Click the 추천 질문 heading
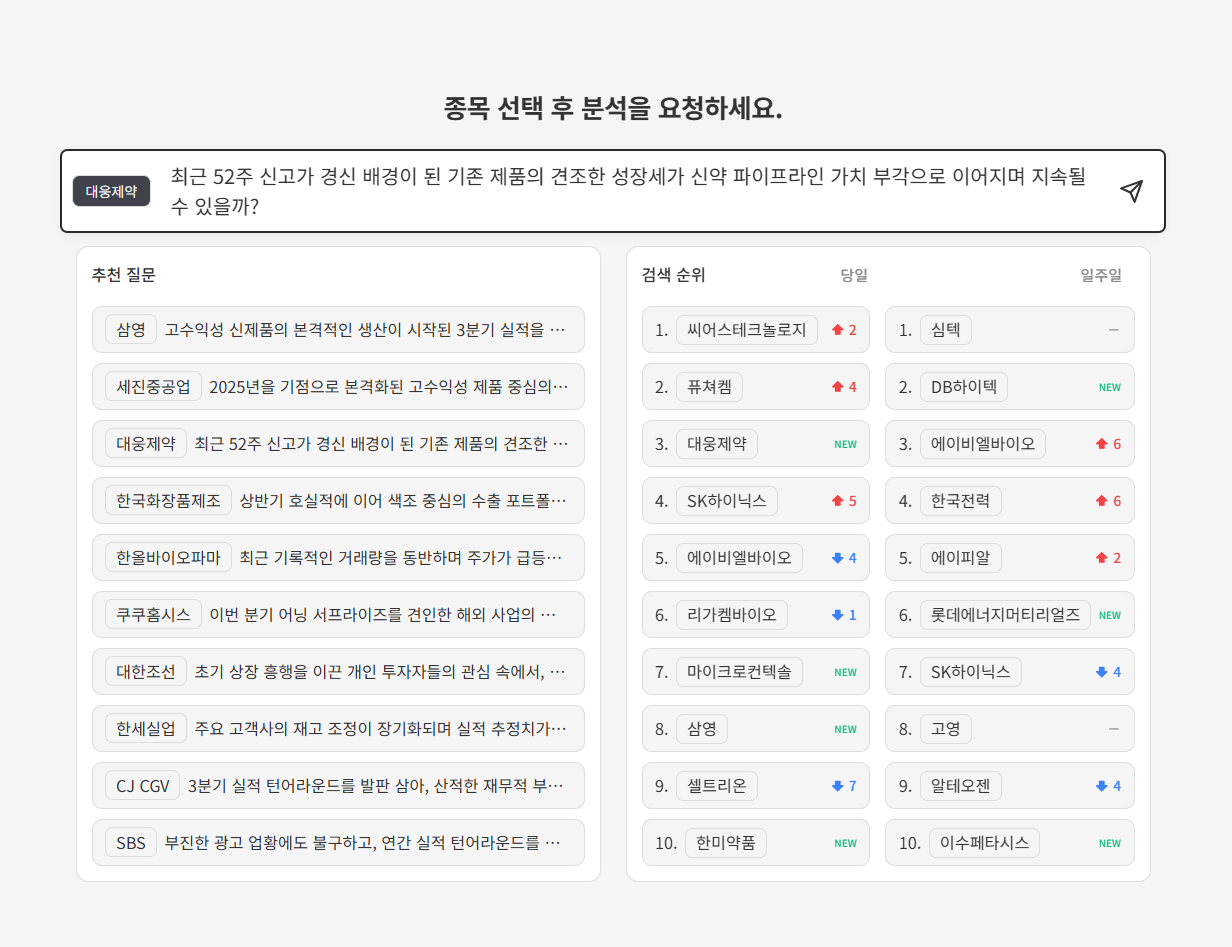This screenshot has height=947, width=1232. point(124,275)
